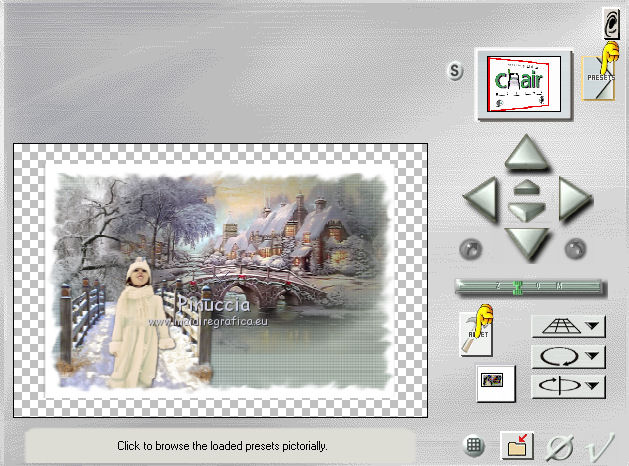Move image down with large down arrow

[x=526, y=243]
